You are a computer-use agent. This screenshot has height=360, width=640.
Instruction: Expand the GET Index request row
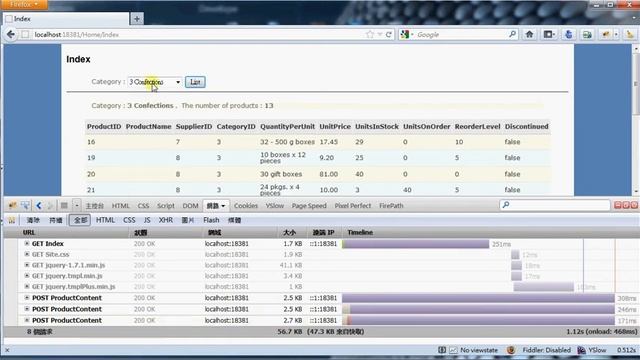click(27, 243)
